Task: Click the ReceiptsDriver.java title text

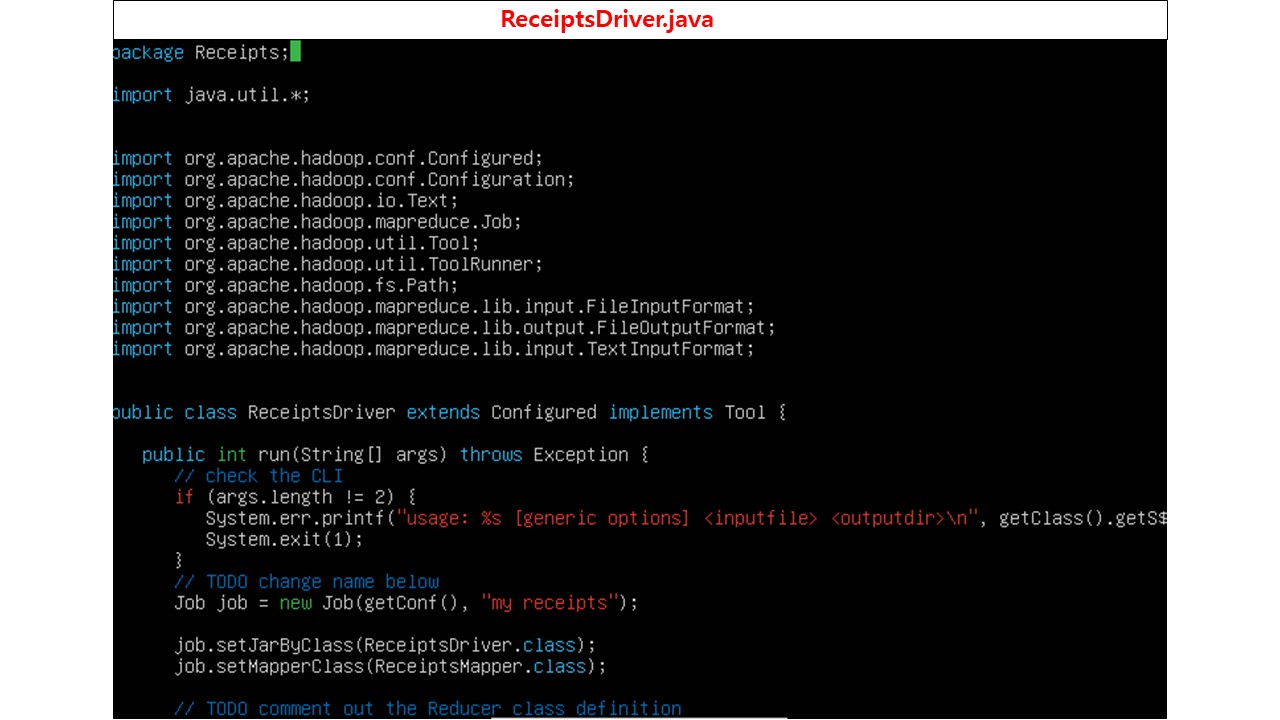Action: click(607, 20)
